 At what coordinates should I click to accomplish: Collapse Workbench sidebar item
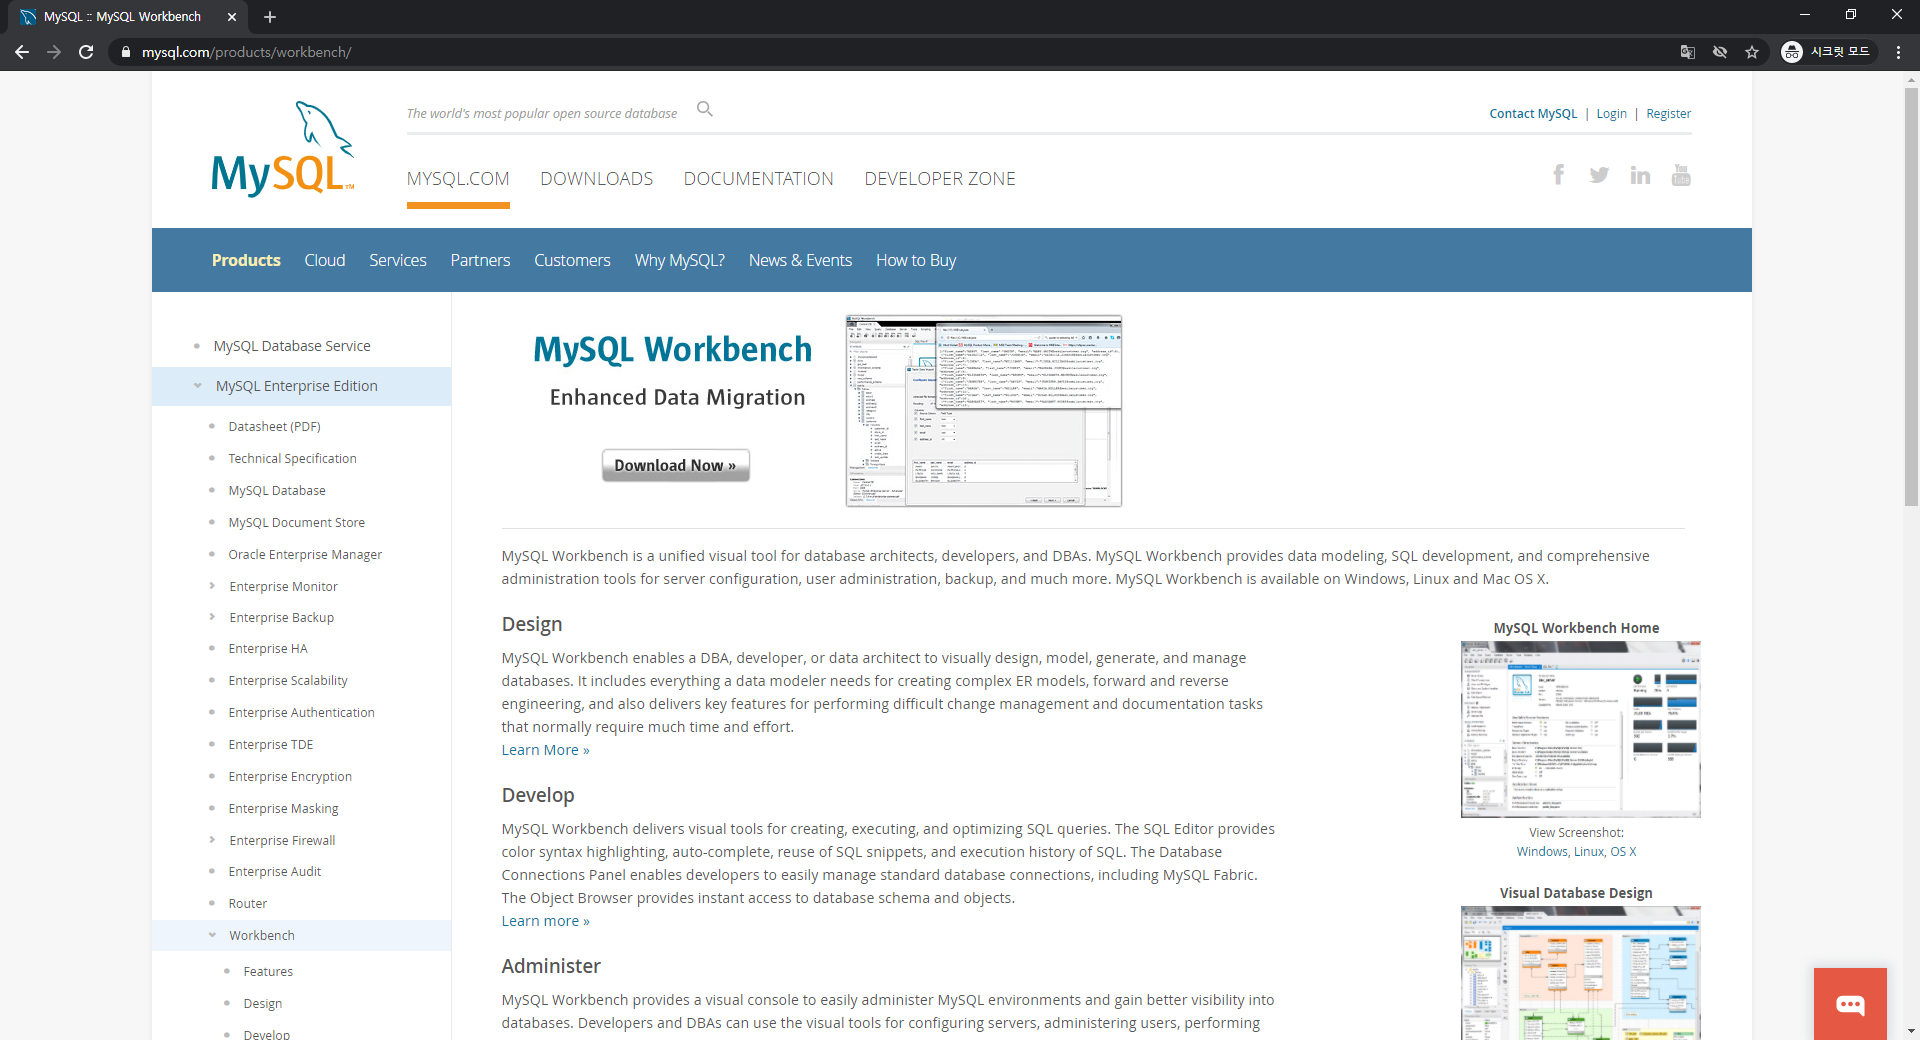(x=212, y=935)
